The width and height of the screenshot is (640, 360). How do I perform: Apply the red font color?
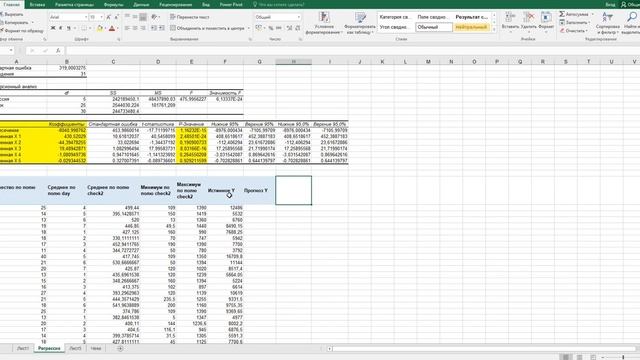tap(112, 28)
